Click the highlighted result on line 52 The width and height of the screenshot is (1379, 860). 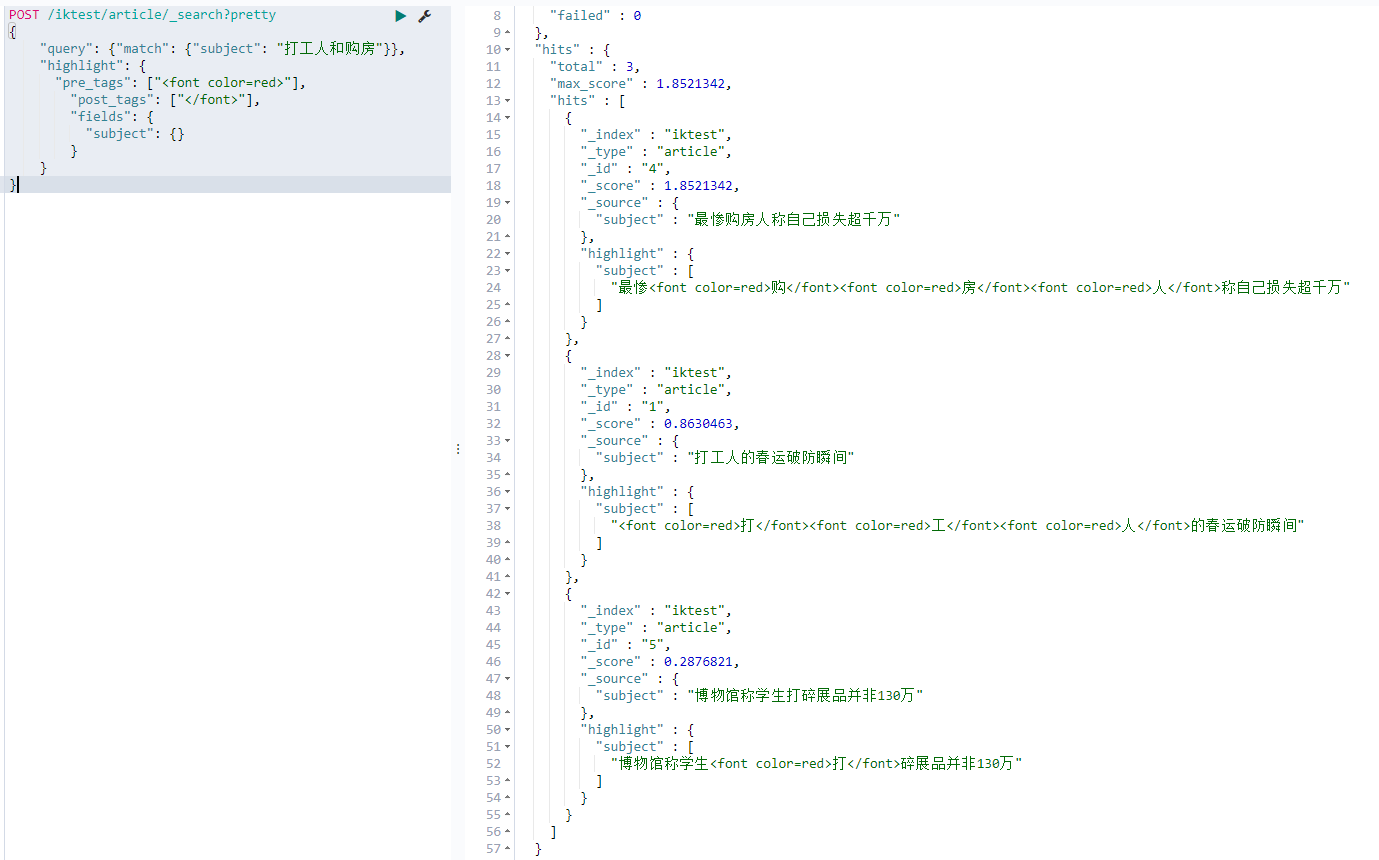(816, 764)
